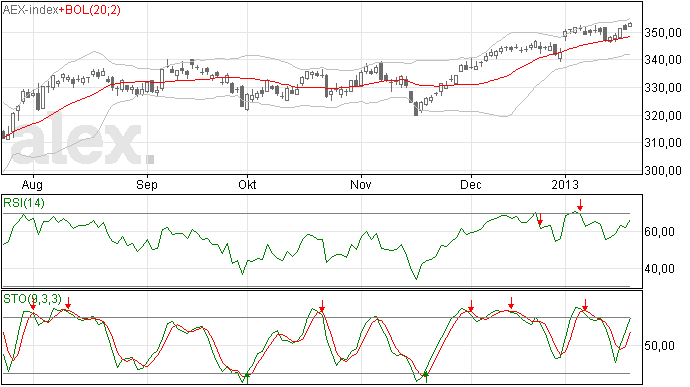Click the STO(9,3,3) panel label
Viewport: 690px width, 387px height.
[x=33, y=299]
